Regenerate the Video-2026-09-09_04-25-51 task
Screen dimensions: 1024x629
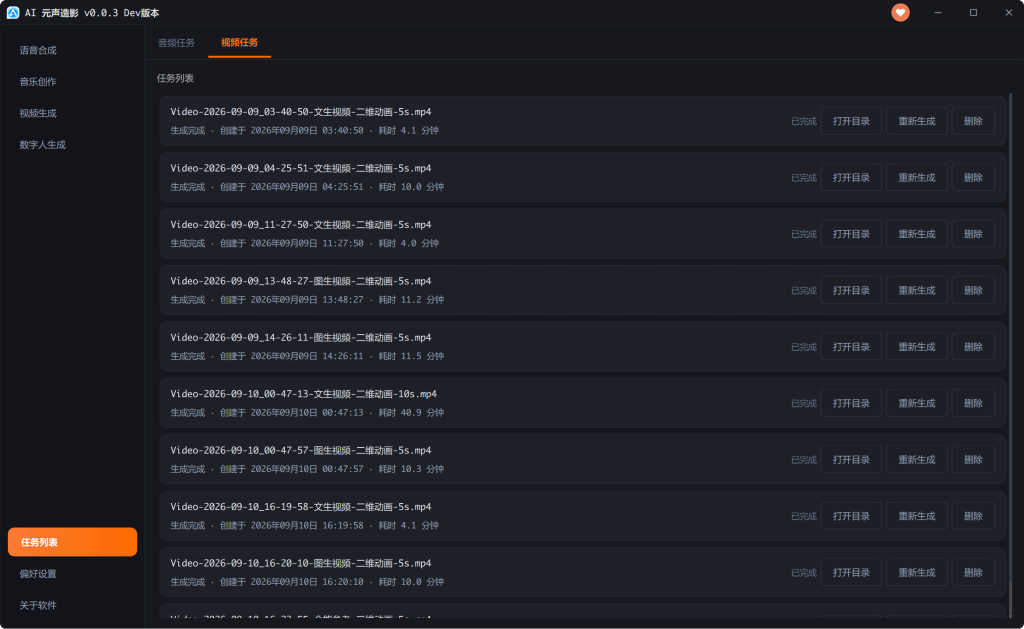click(x=916, y=178)
